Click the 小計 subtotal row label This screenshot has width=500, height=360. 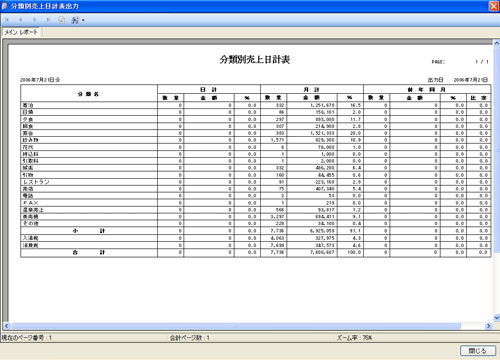[x=89, y=231]
